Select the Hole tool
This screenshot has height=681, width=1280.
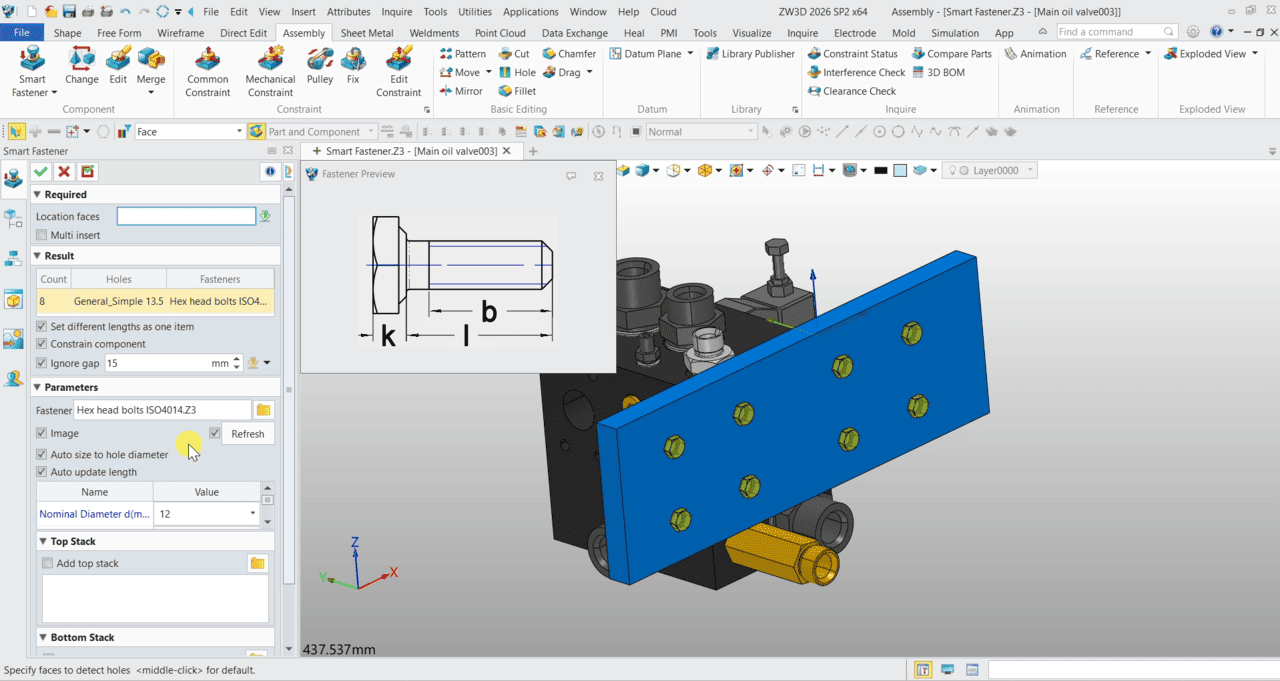pyautogui.click(x=517, y=72)
